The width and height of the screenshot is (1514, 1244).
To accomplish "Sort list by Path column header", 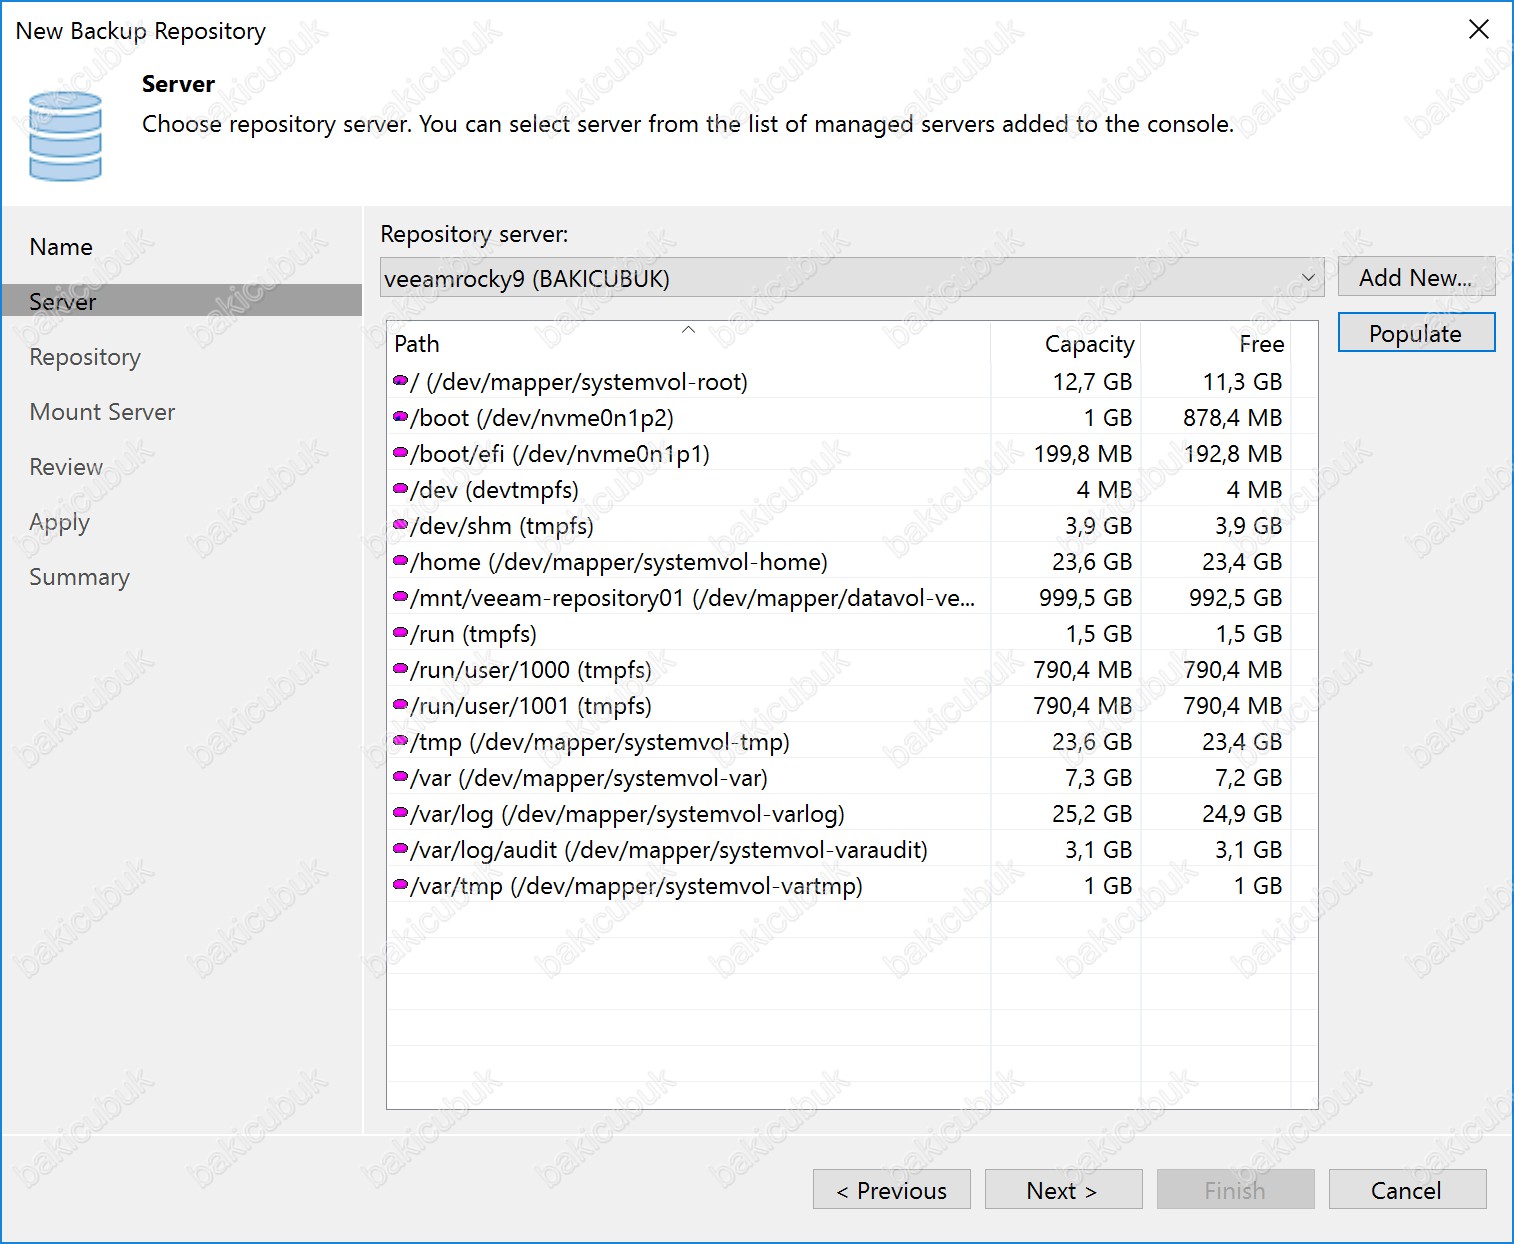I will 417,344.
